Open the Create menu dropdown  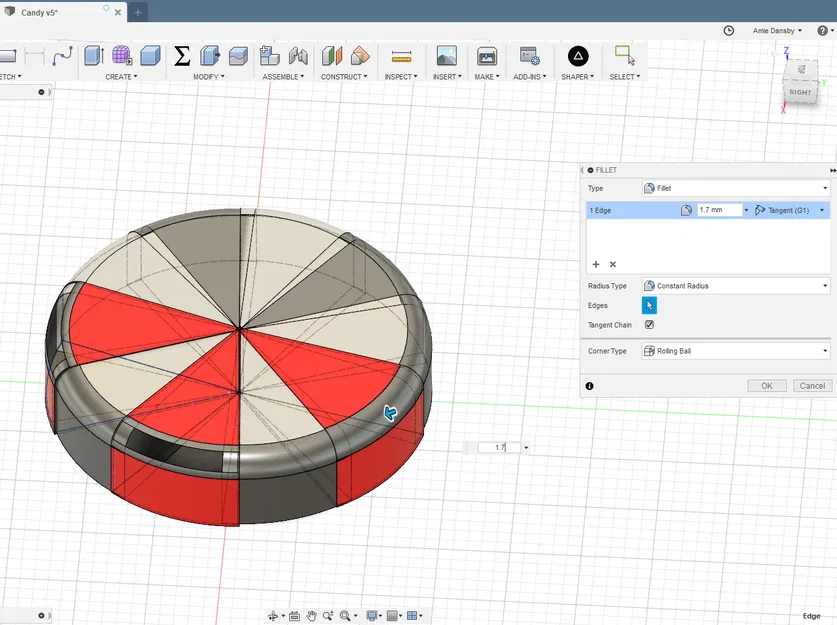click(119, 75)
